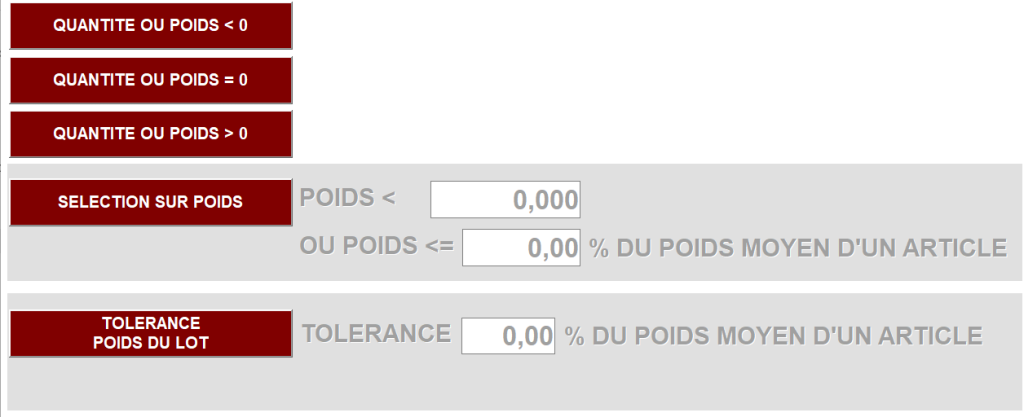The height and width of the screenshot is (417, 1024).
Task: Click the grey TOLERANCE label text
Action: pos(376,334)
